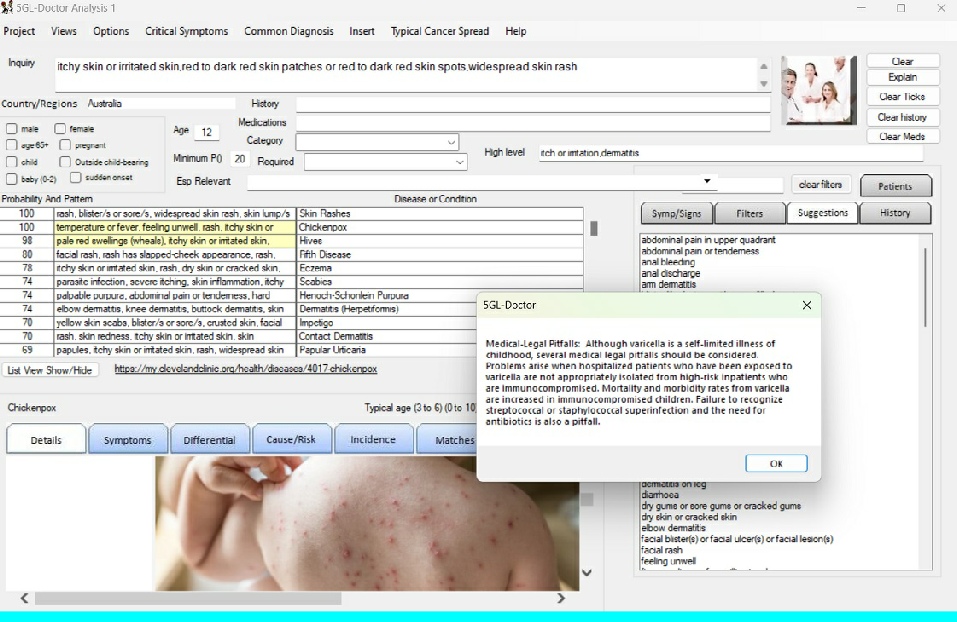957x622 pixels.
Task: Open the Typical Cancer Spread menu
Action: tap(439, 31)
